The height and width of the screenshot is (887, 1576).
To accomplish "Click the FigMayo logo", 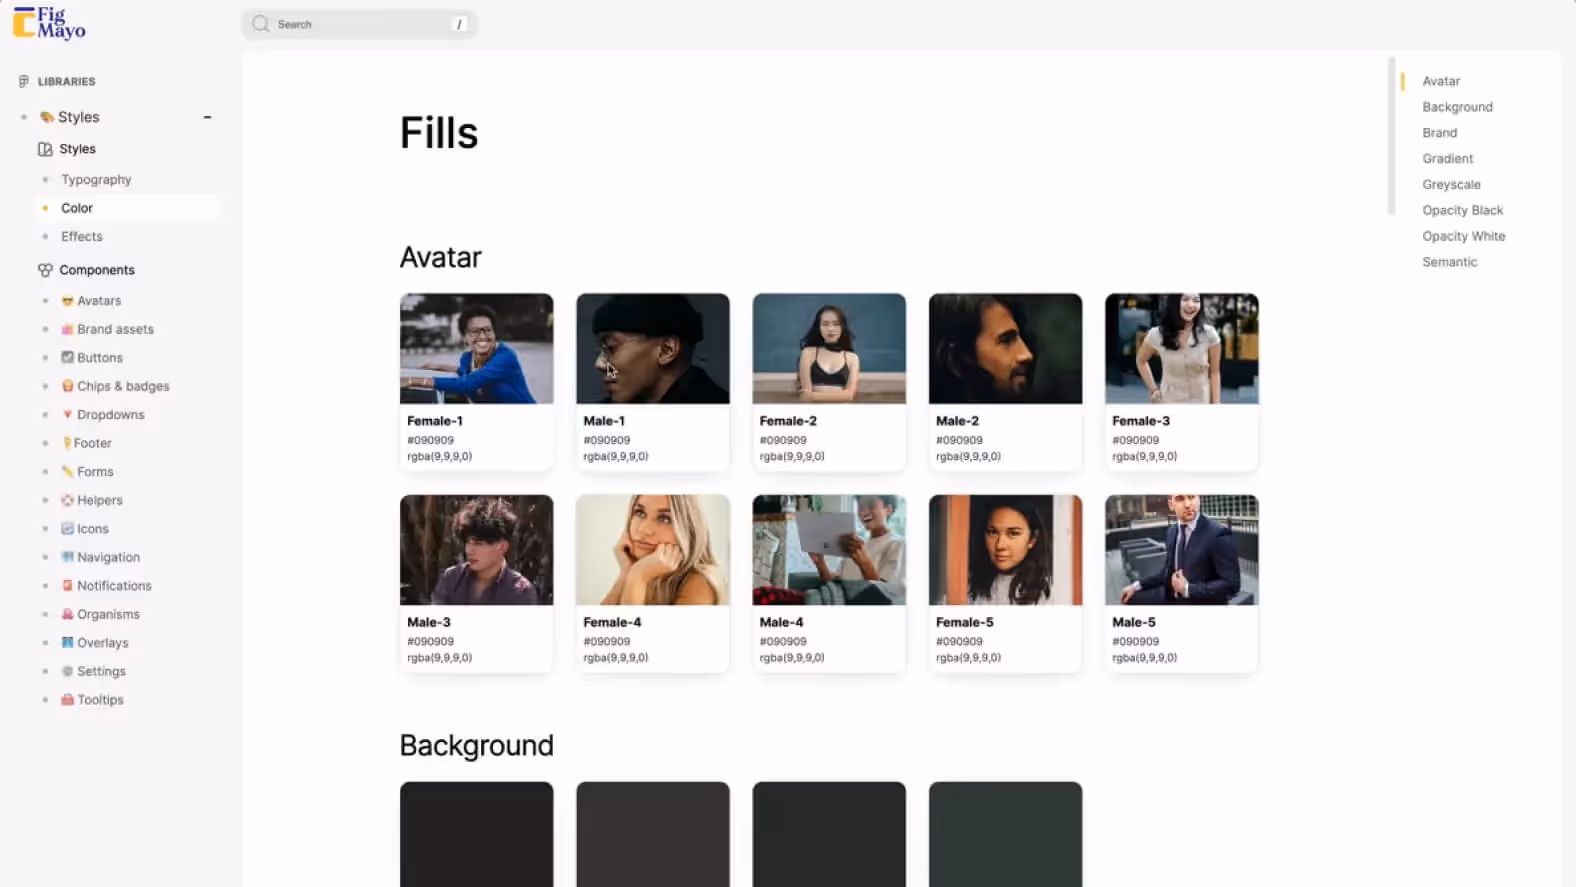I will click(x=49, y=23).
